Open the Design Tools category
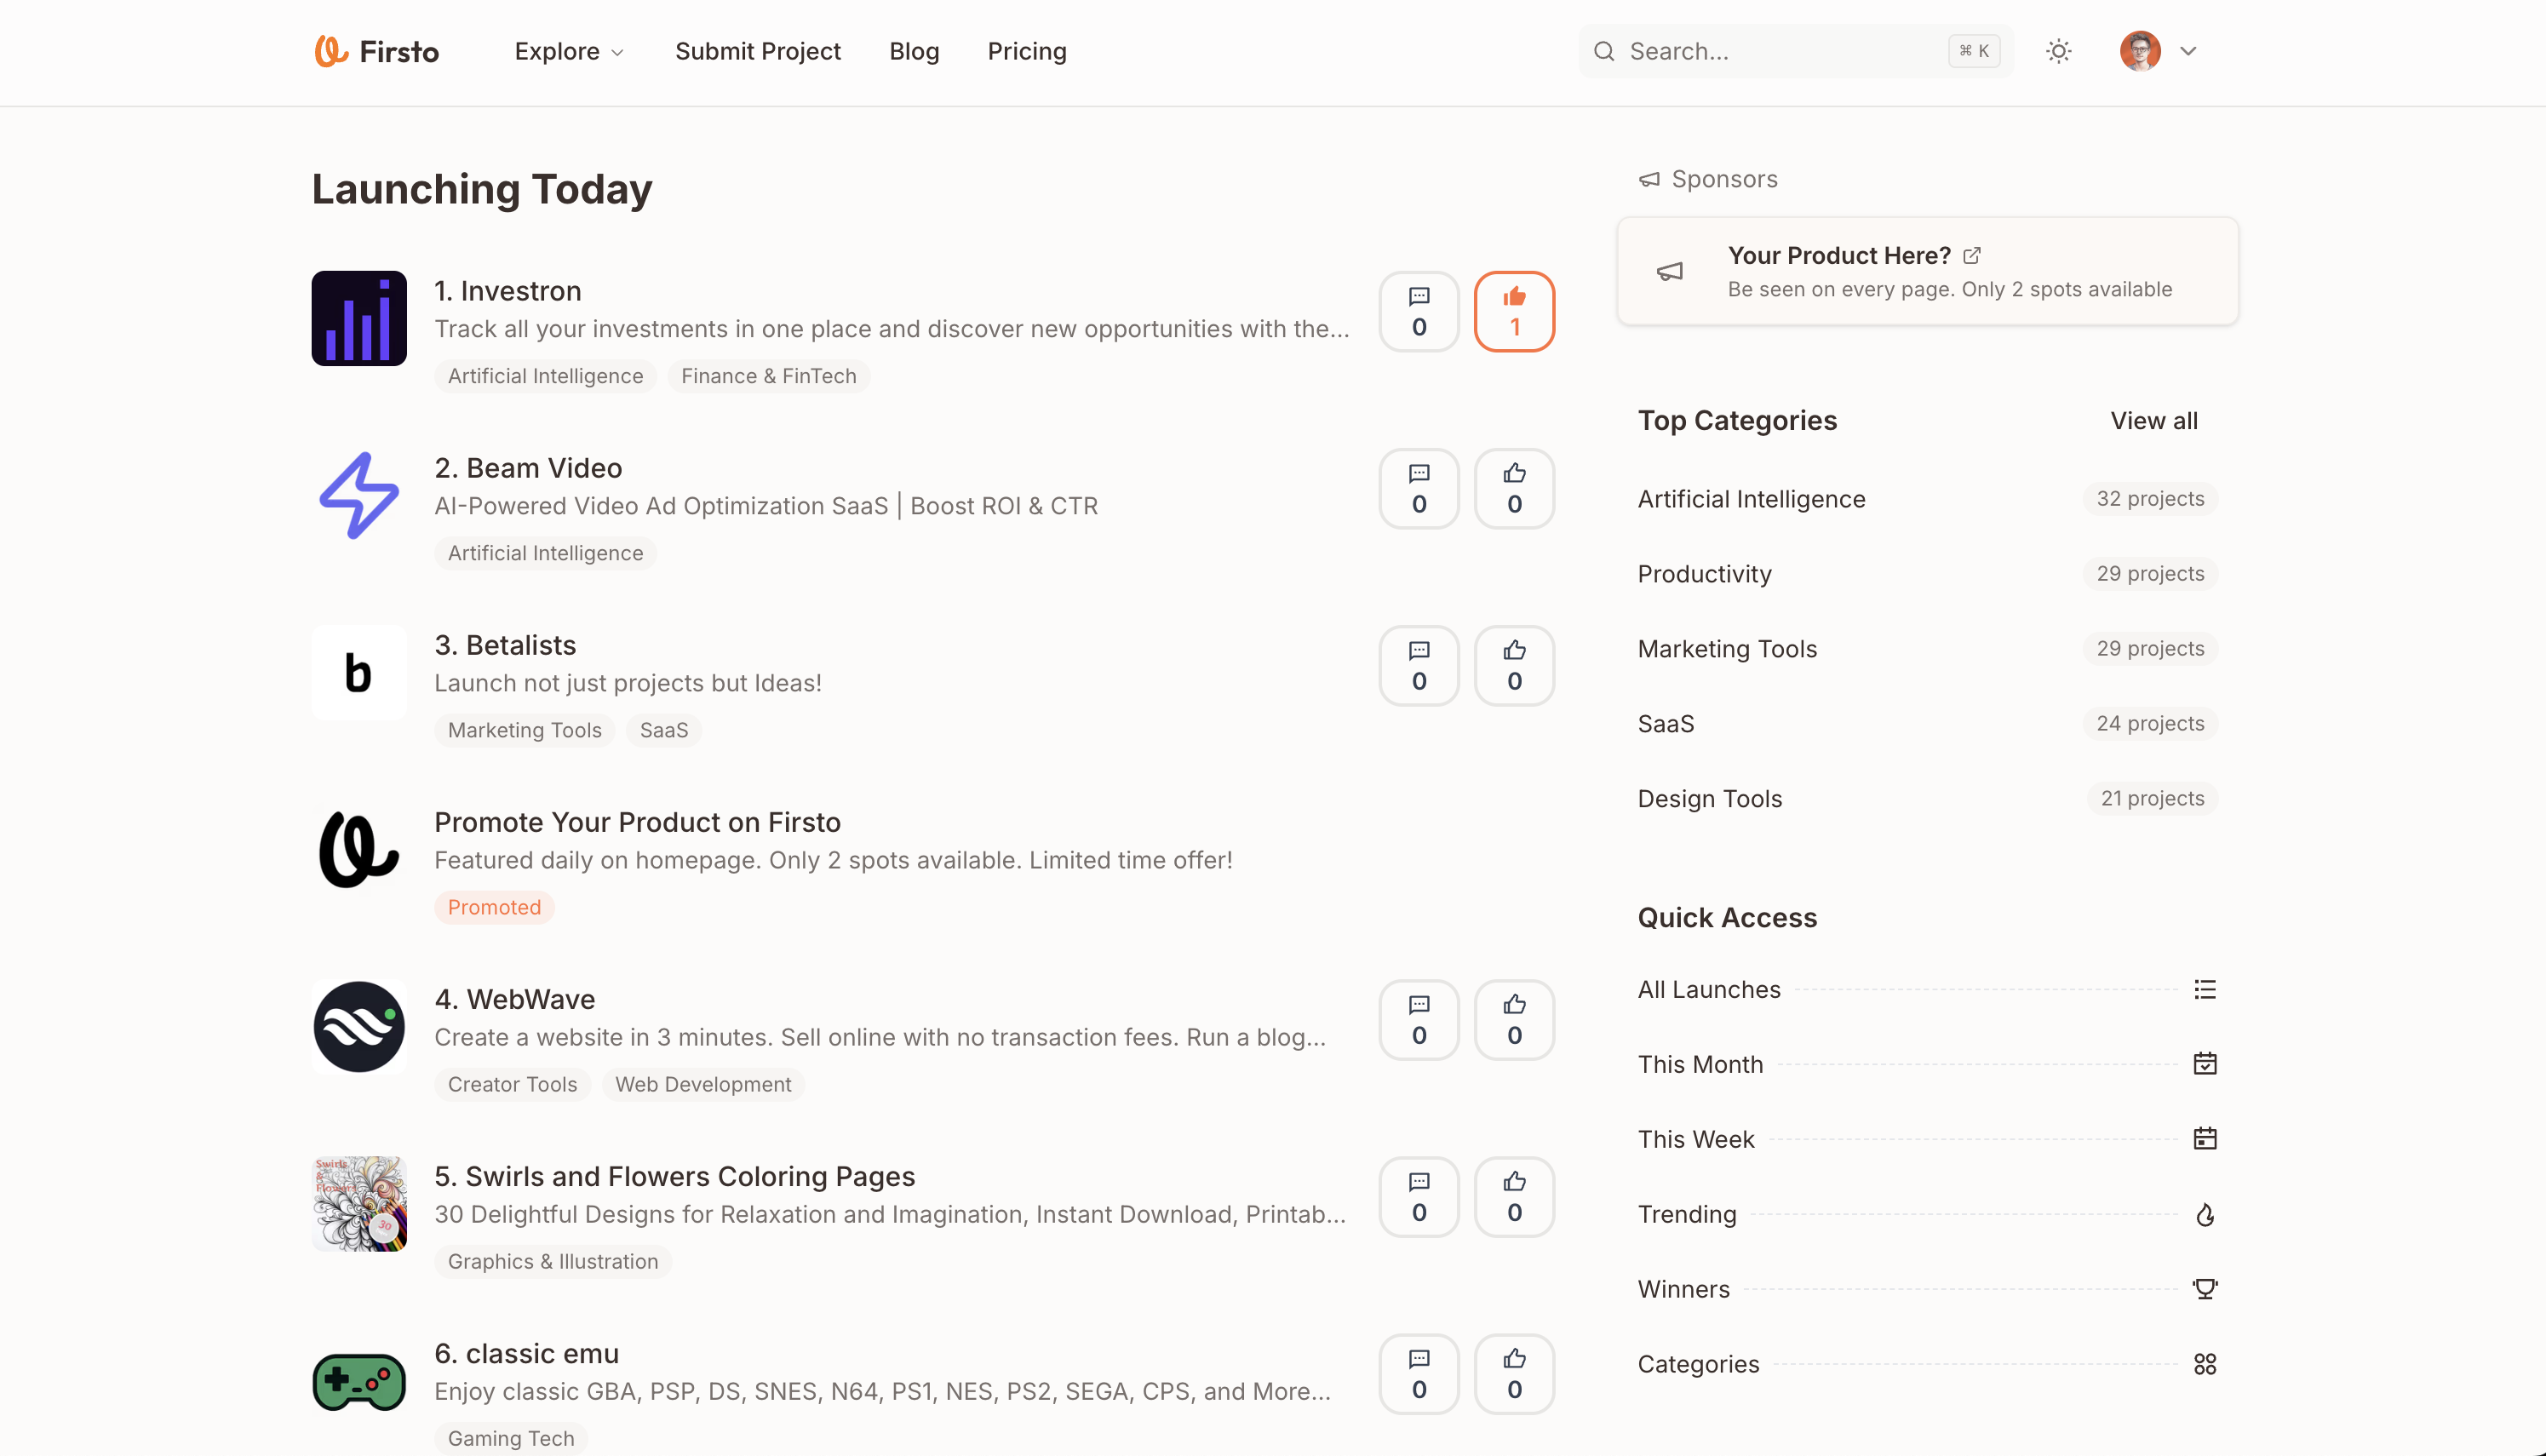2546x1456 pixels. (x=1710, y=798)
